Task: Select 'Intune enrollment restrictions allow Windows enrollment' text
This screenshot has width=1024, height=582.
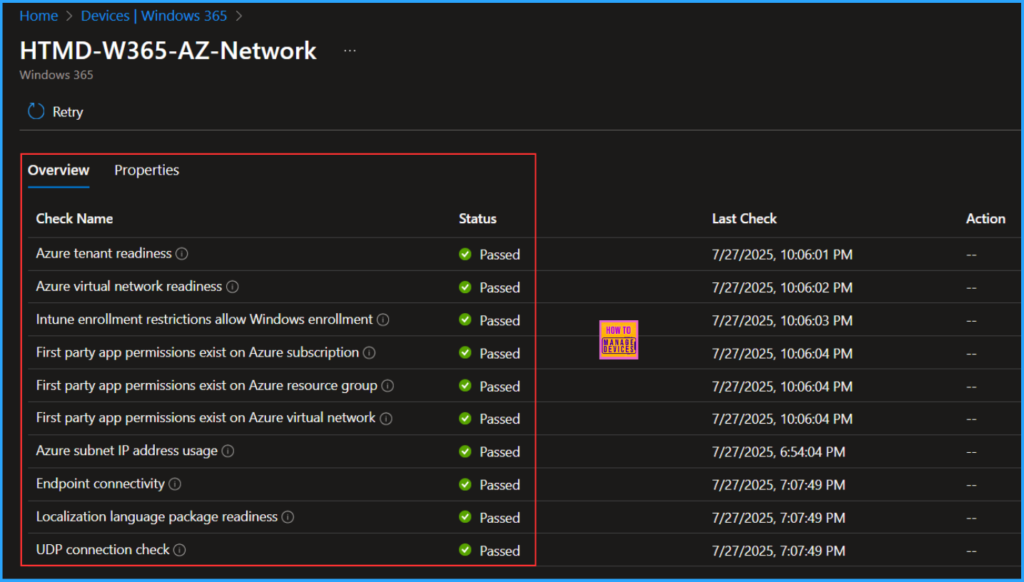Action: pyautogui.click(x=204, y=319)
